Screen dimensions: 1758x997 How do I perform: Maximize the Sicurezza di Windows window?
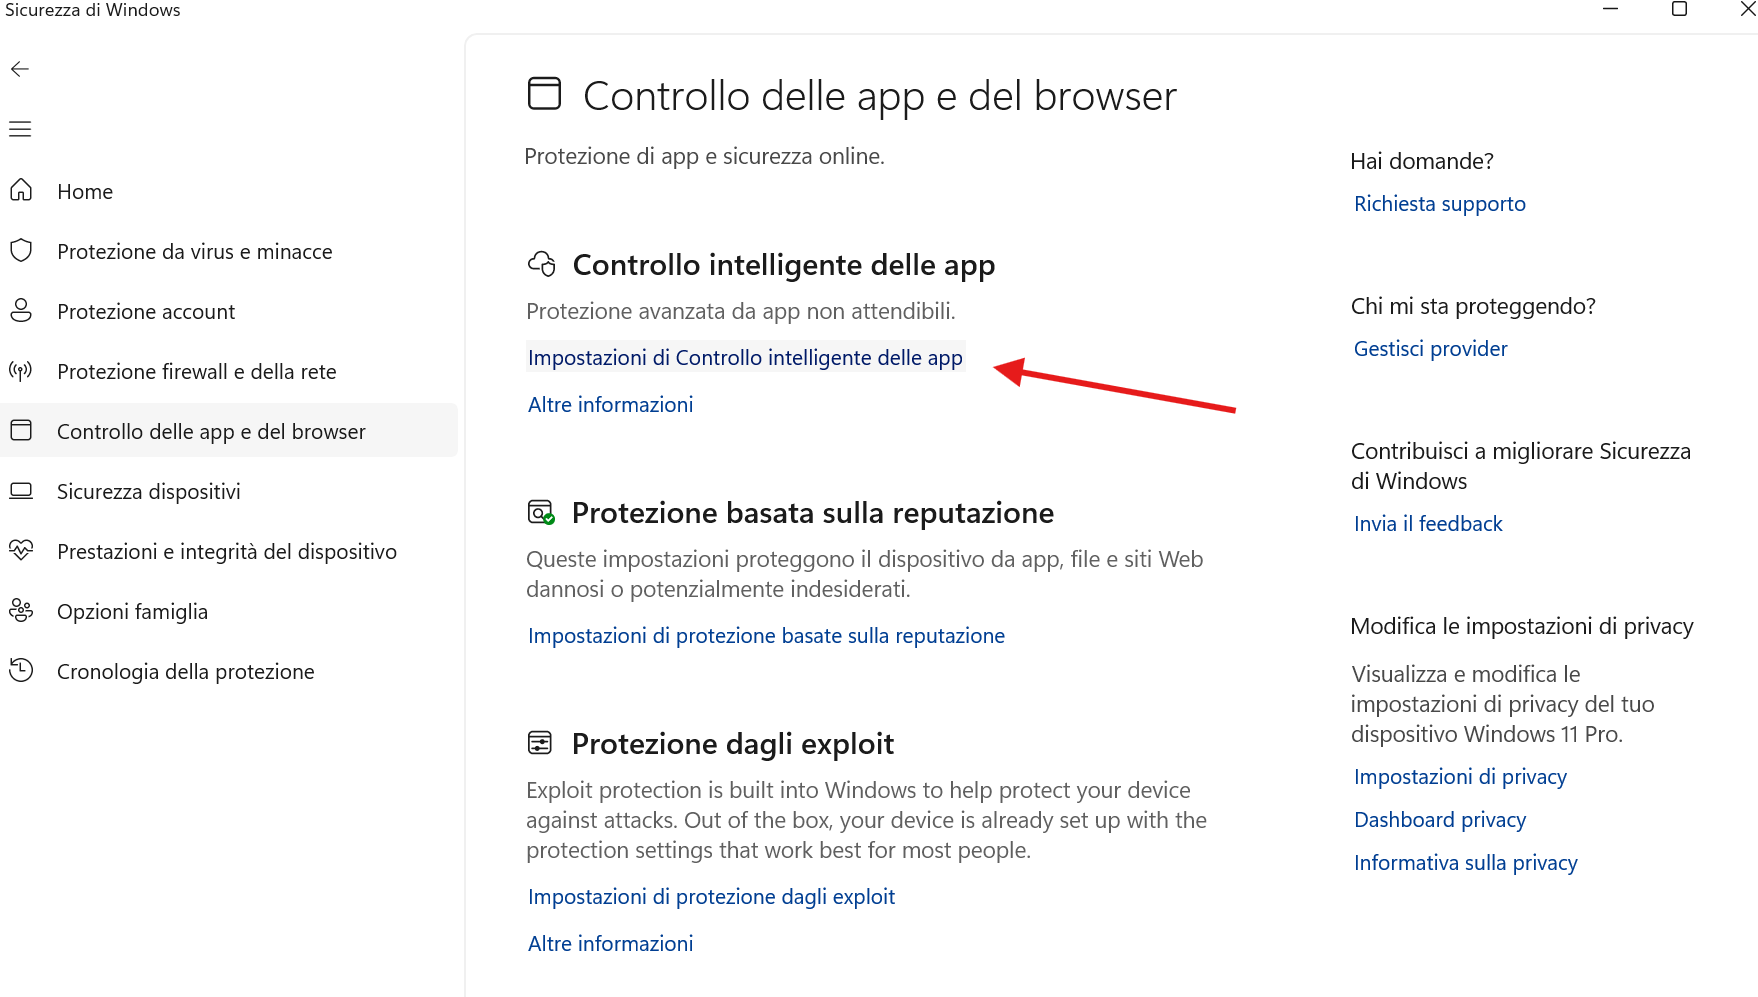pos(1680,9)
